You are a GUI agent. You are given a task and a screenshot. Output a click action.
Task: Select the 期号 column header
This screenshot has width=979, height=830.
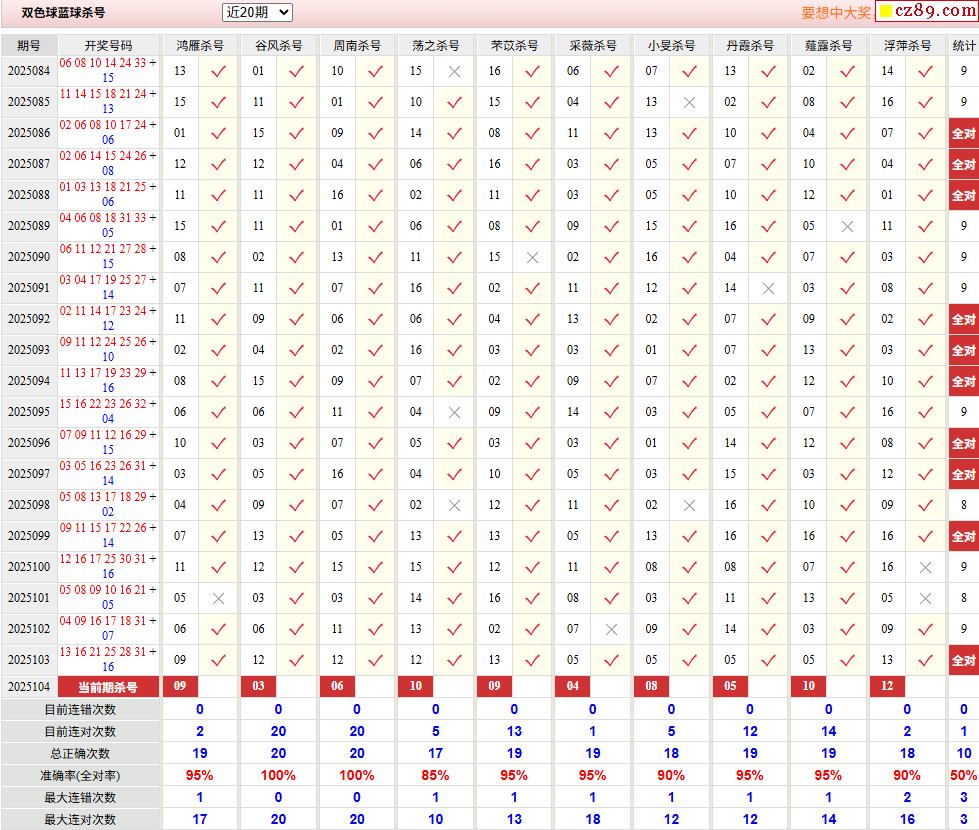click(29, 46)
